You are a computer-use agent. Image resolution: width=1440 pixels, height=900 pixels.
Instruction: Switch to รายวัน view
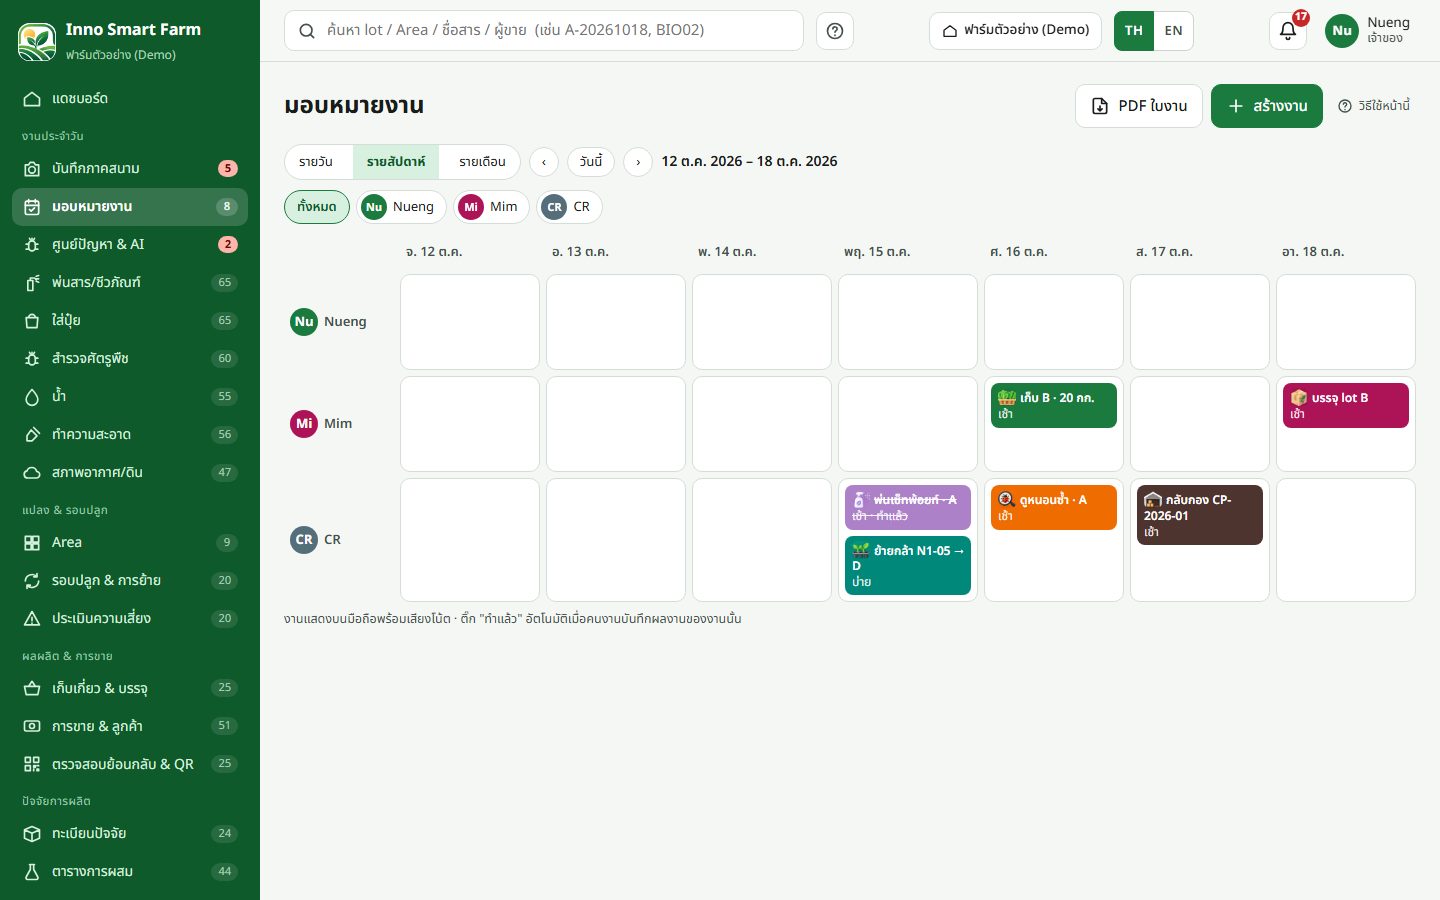click(316, 162)
